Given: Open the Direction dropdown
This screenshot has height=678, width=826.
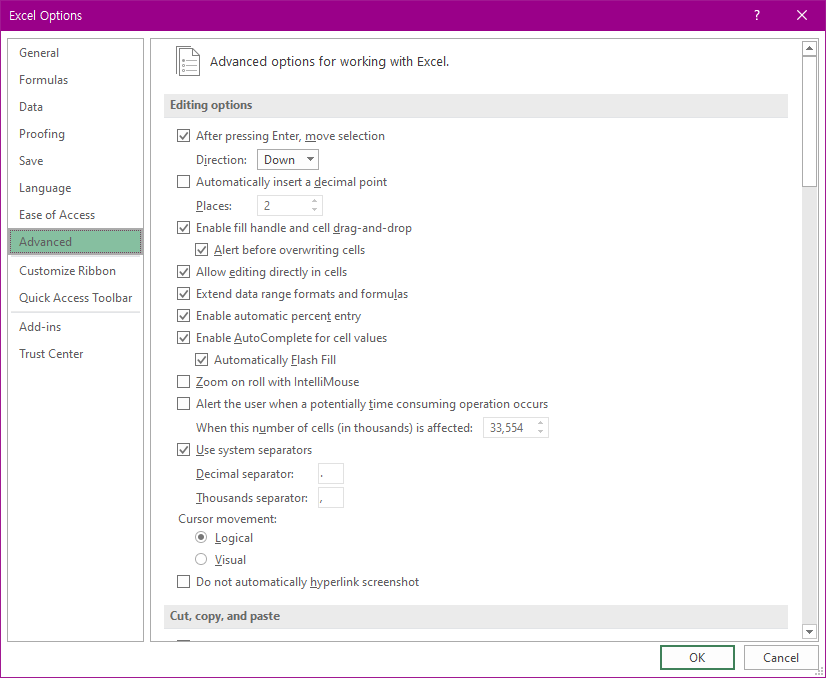Looking at the screenshot, I should (x=288, y=160).
